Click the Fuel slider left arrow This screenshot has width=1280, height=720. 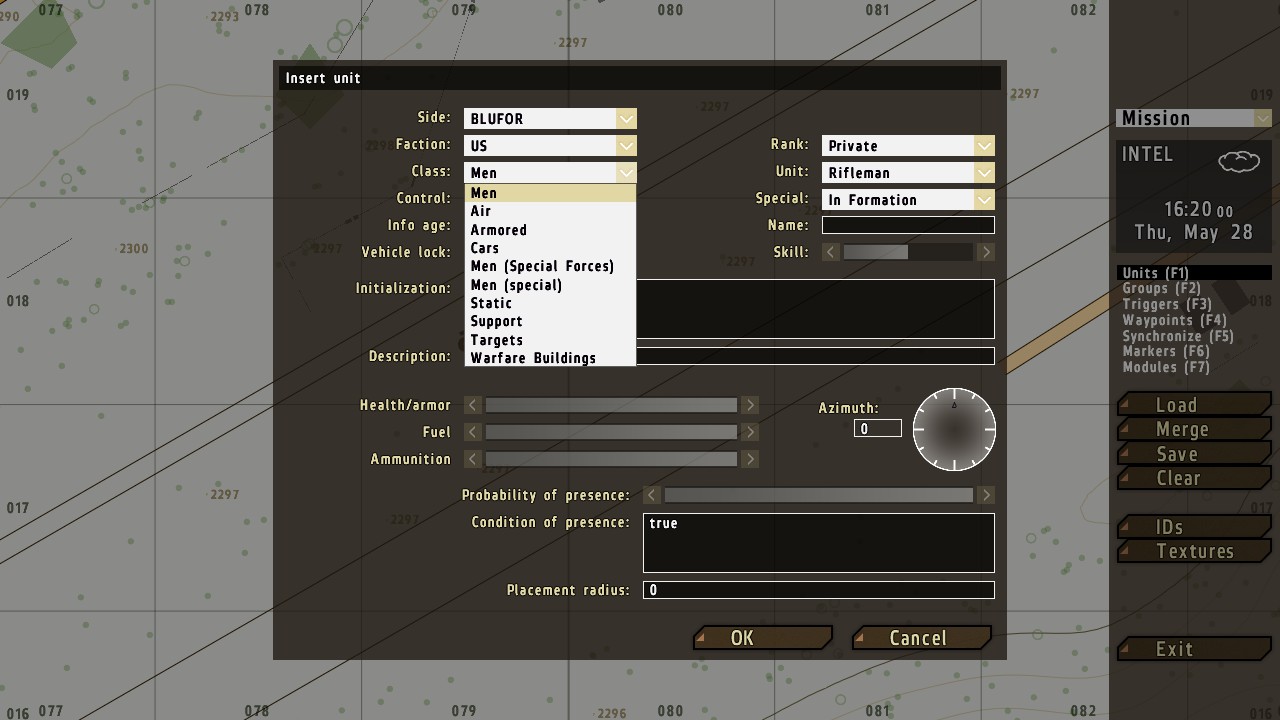coord(473,432)
